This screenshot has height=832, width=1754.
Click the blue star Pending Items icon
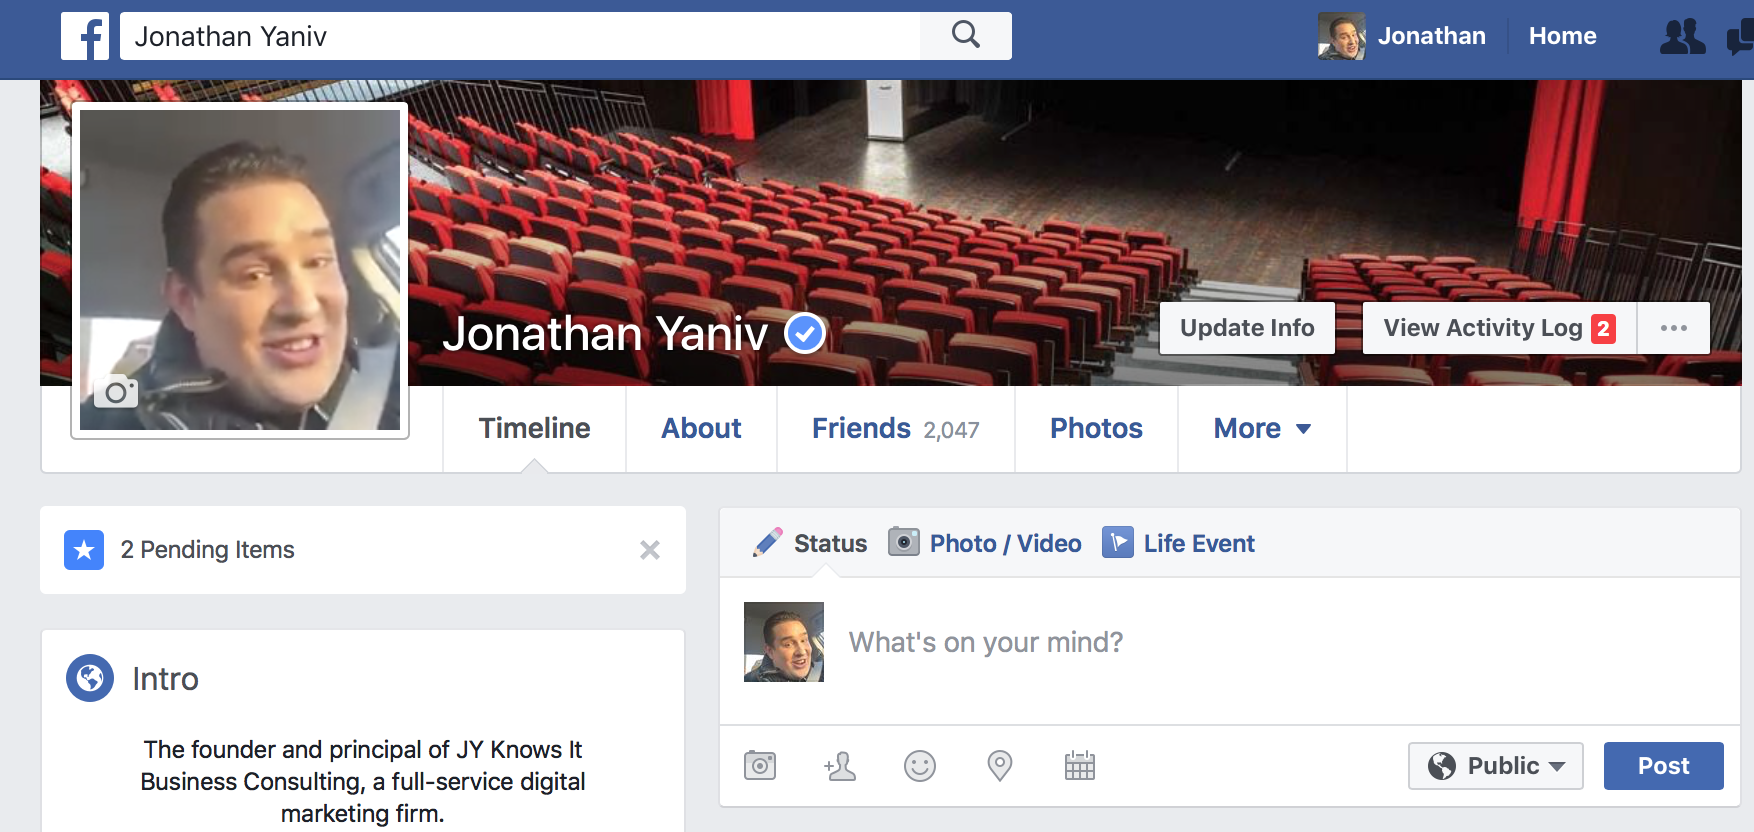click(x=84, y=550)
